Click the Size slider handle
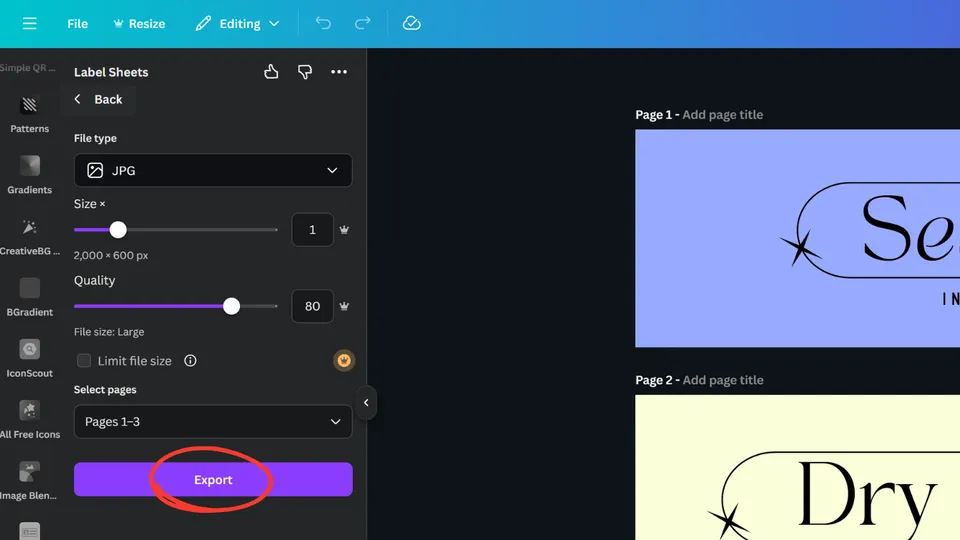The height and width of the screenshot is (540, 960). point(118,230)
